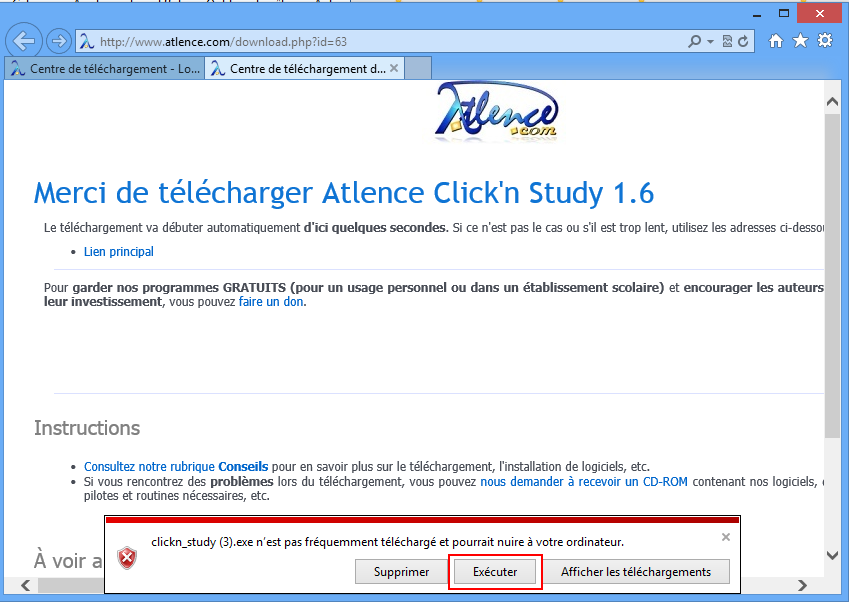Image resolution: width=849 pixels, height=602 pixels.
Task: Click 'Afficher les téléchargements' button
Action: (x=636, y=572)
